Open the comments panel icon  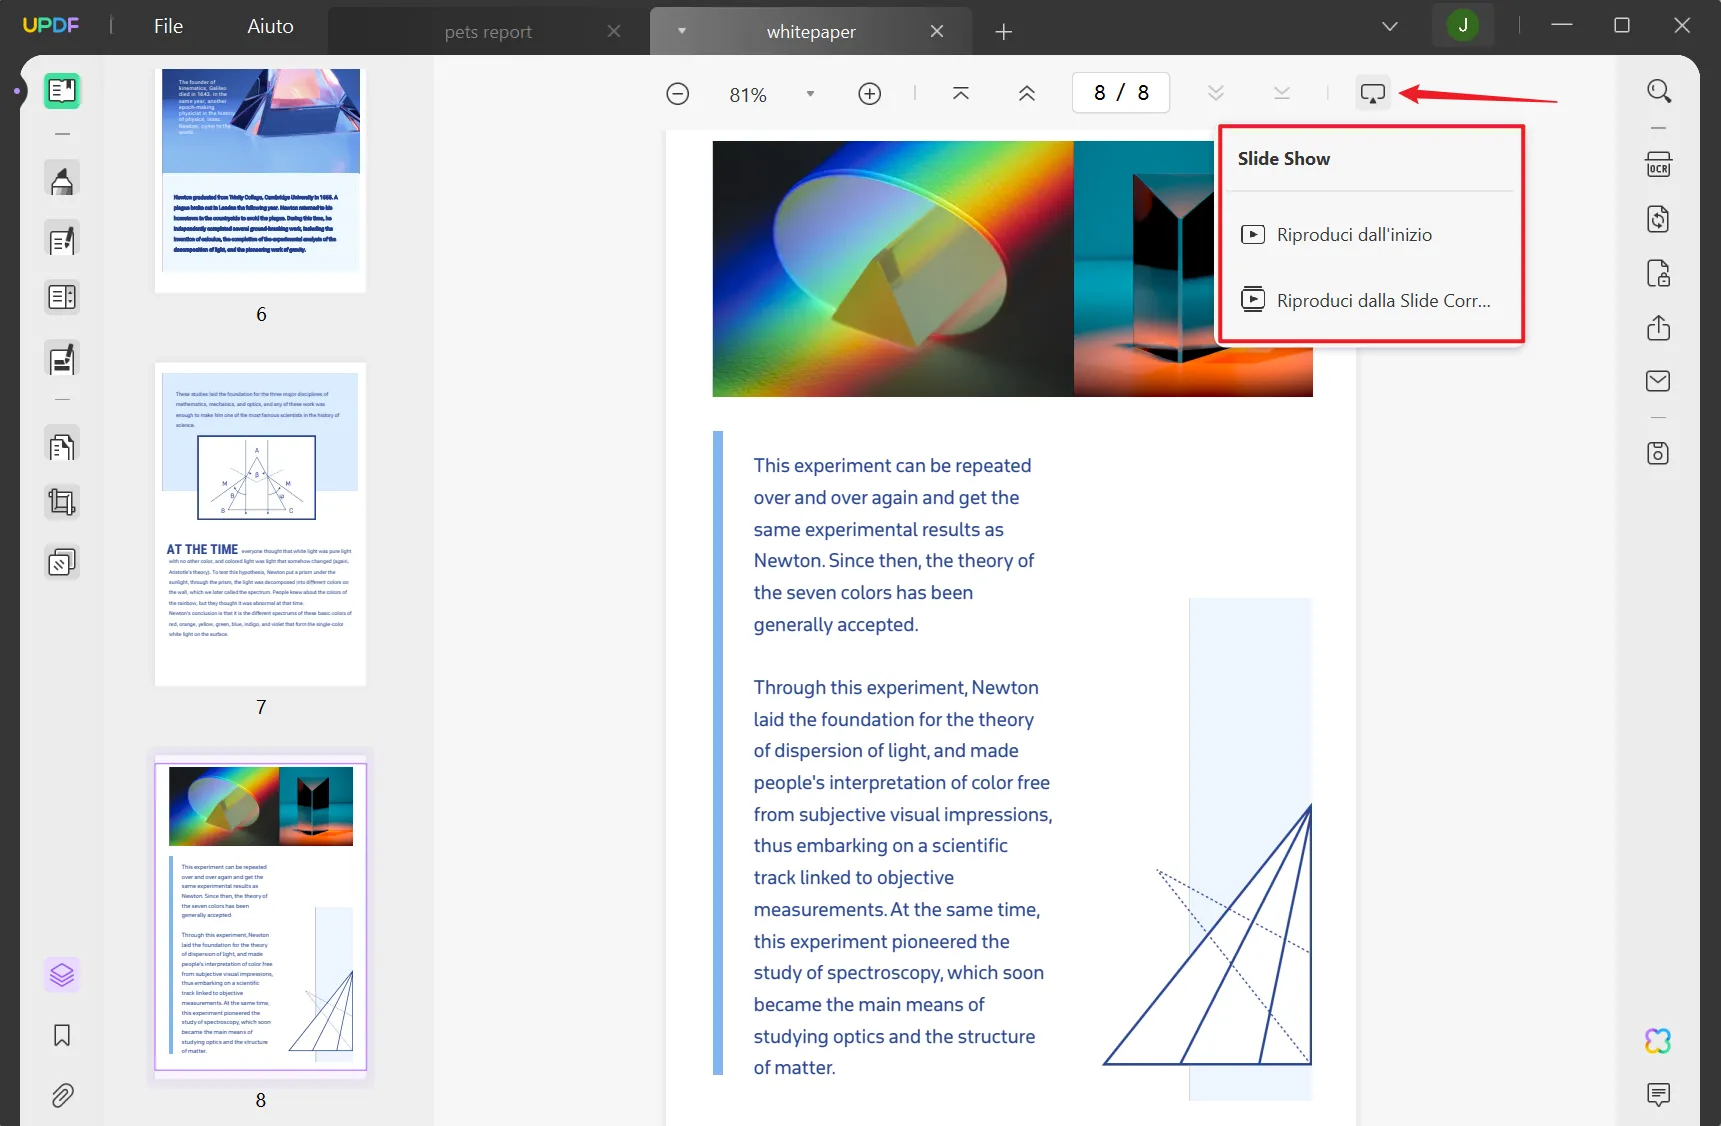point(1659,1094)
